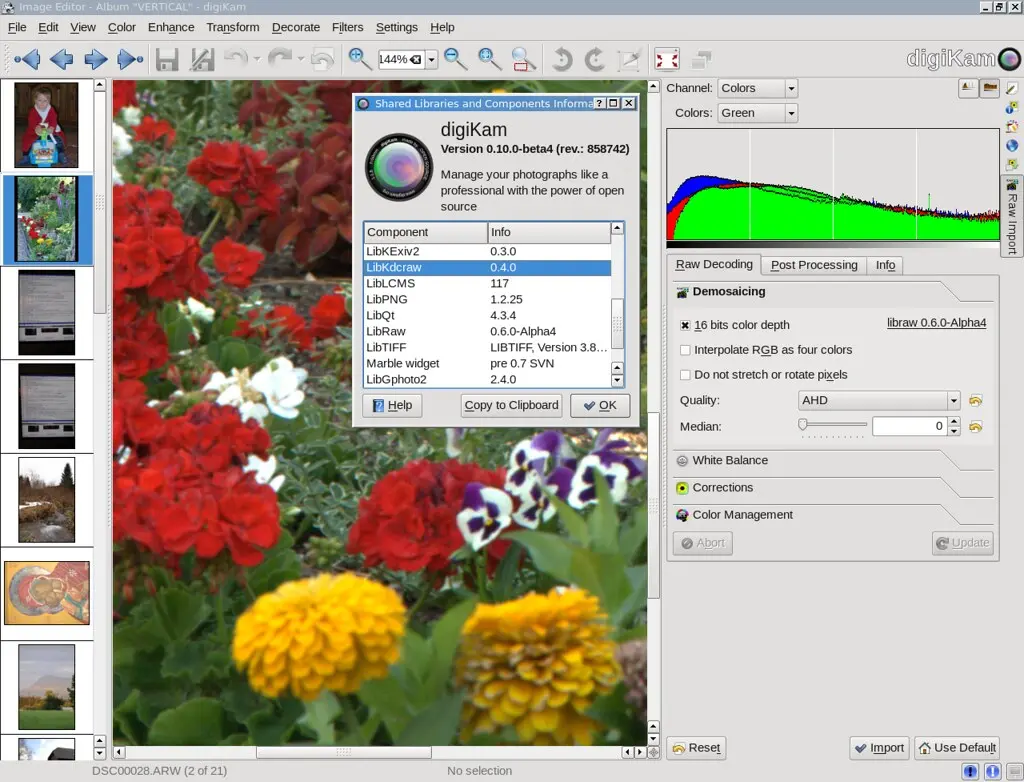Go to the first image using toolbar arrow
The width and height of the screenshot is (1024, 782).
(27, 60)
